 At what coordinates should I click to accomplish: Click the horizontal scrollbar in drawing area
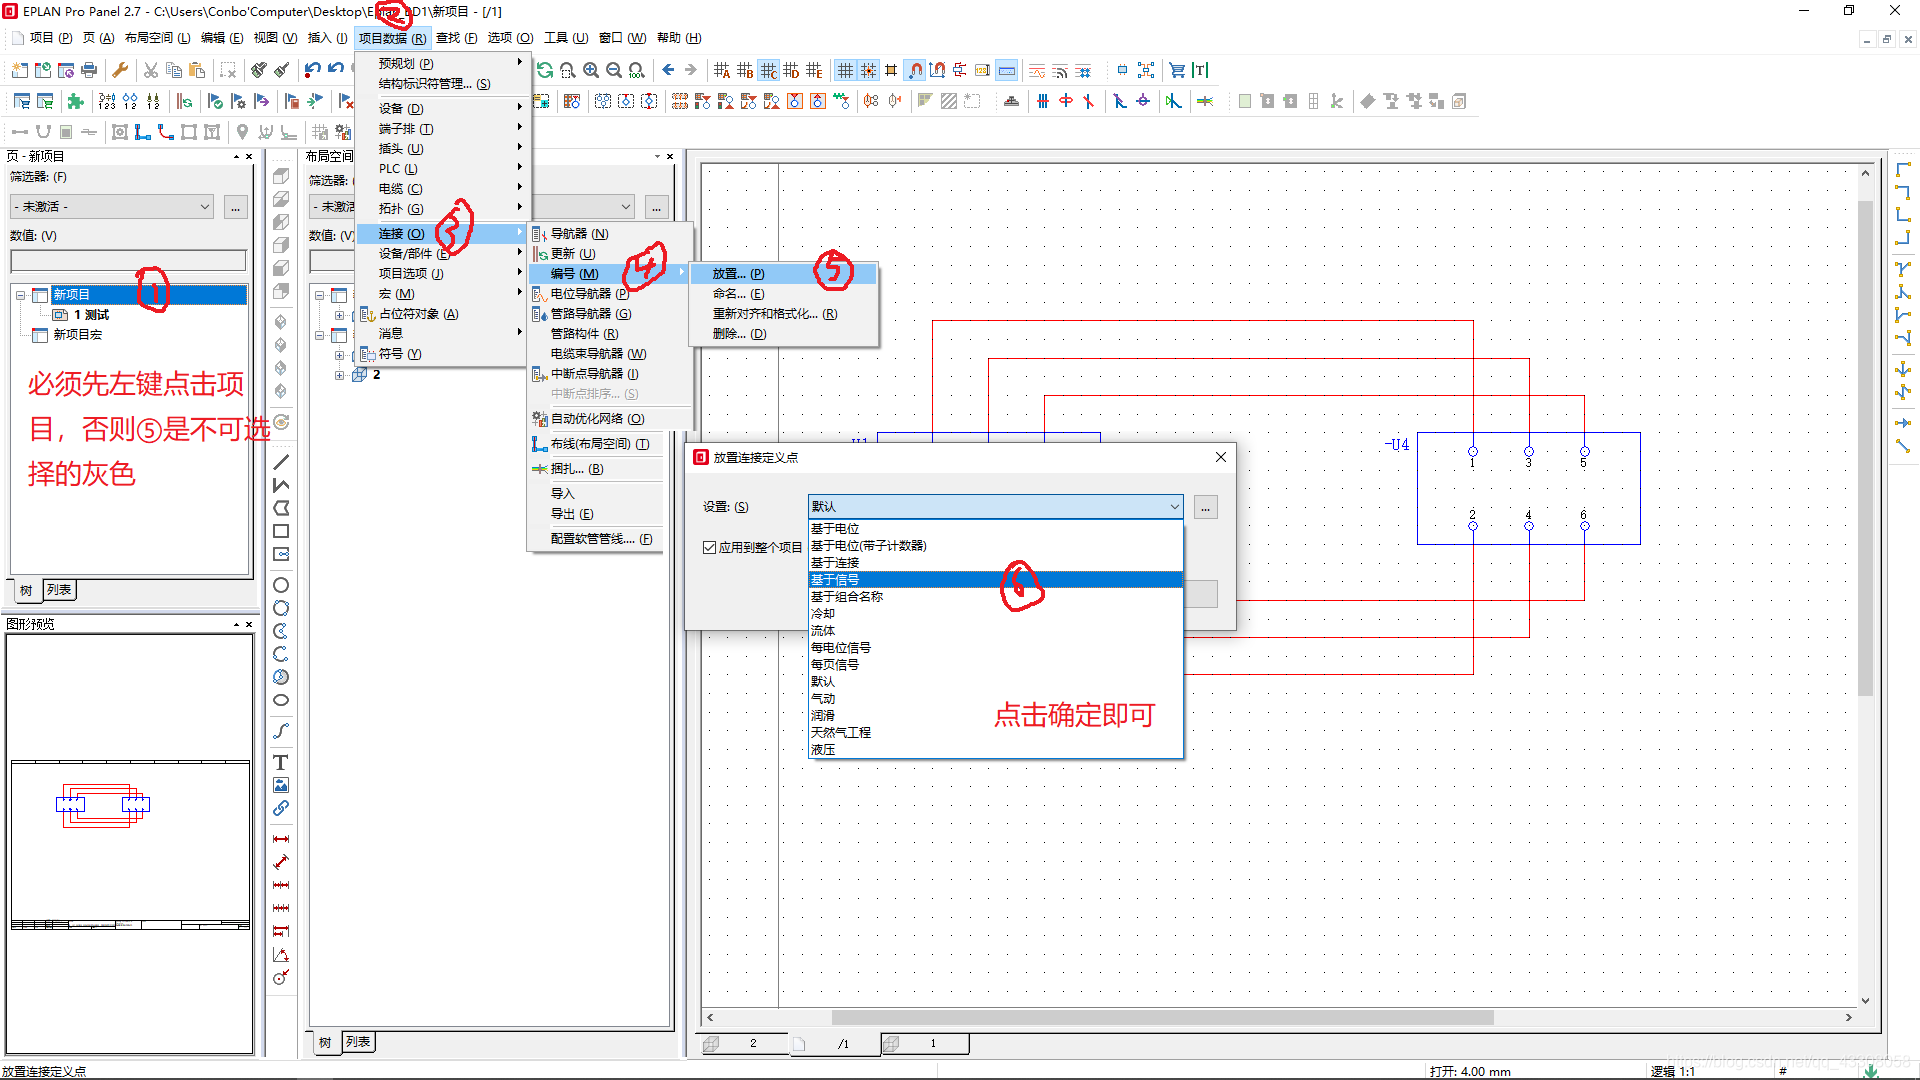coord(1160,1017)
